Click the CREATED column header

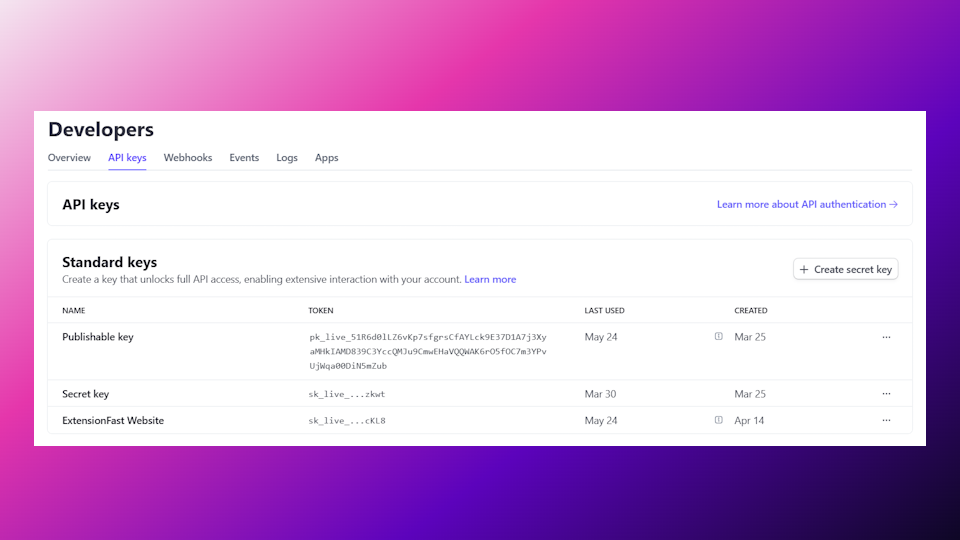[751, 310]
